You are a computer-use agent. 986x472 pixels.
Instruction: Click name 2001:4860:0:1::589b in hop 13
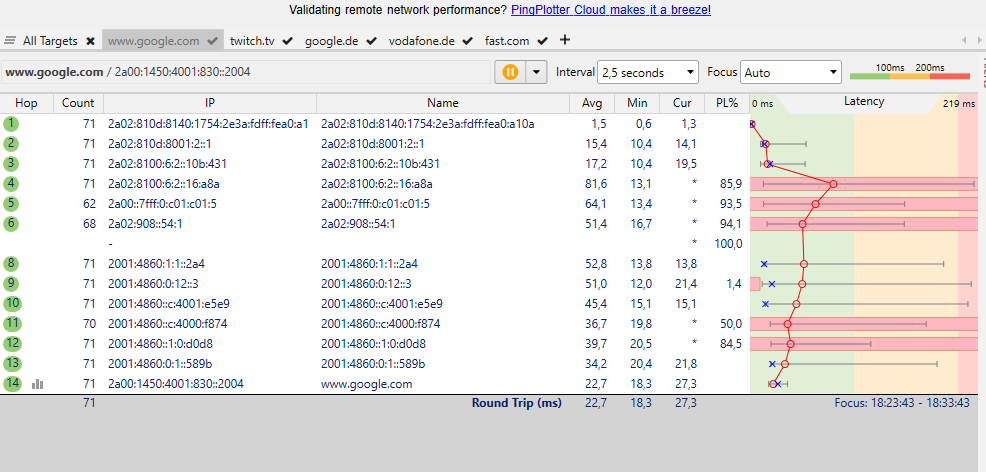(x=373, y=363)
